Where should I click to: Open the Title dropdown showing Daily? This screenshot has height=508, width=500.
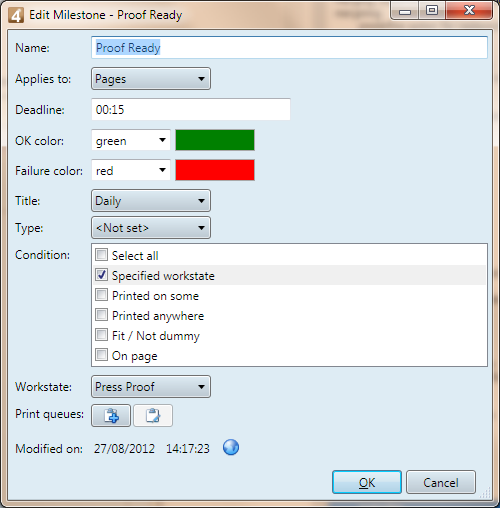point(151,201)
